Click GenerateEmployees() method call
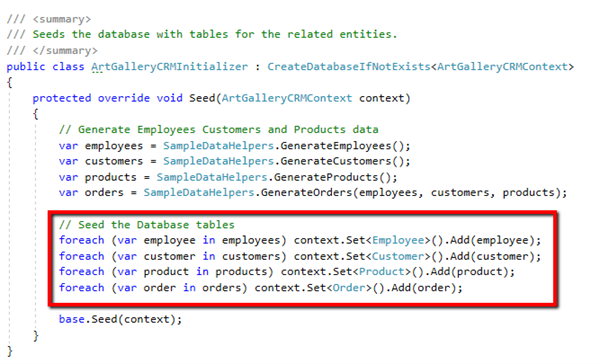The height and width of the screenshot is (364, 600). 342,146
